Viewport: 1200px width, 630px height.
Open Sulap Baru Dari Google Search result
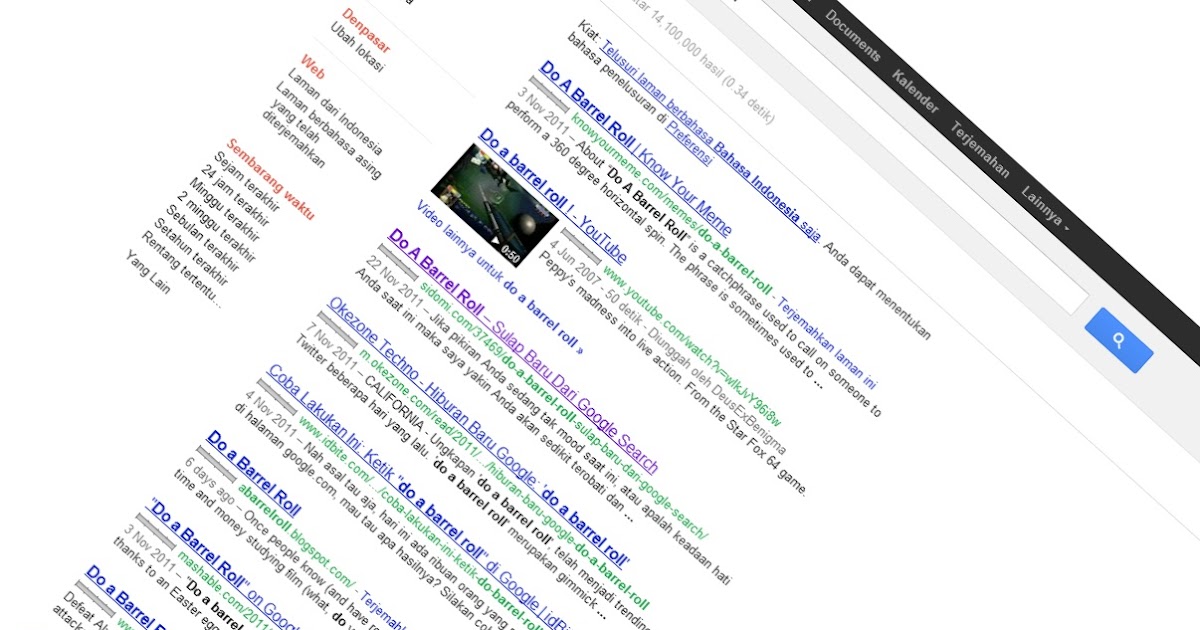coord(524,350)
